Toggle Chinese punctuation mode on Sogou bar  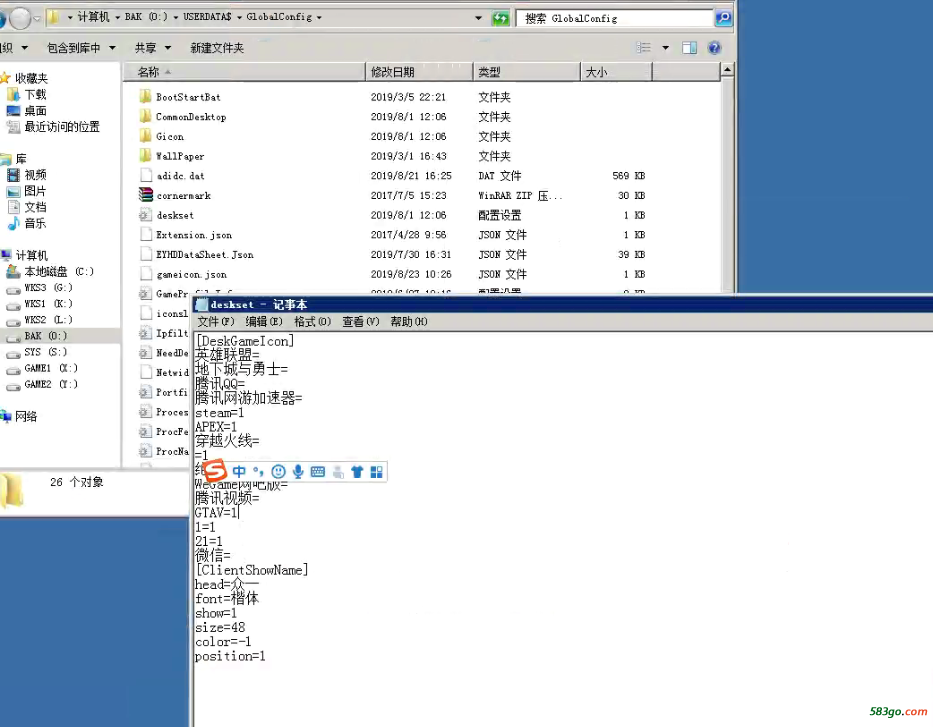(258, 472)
